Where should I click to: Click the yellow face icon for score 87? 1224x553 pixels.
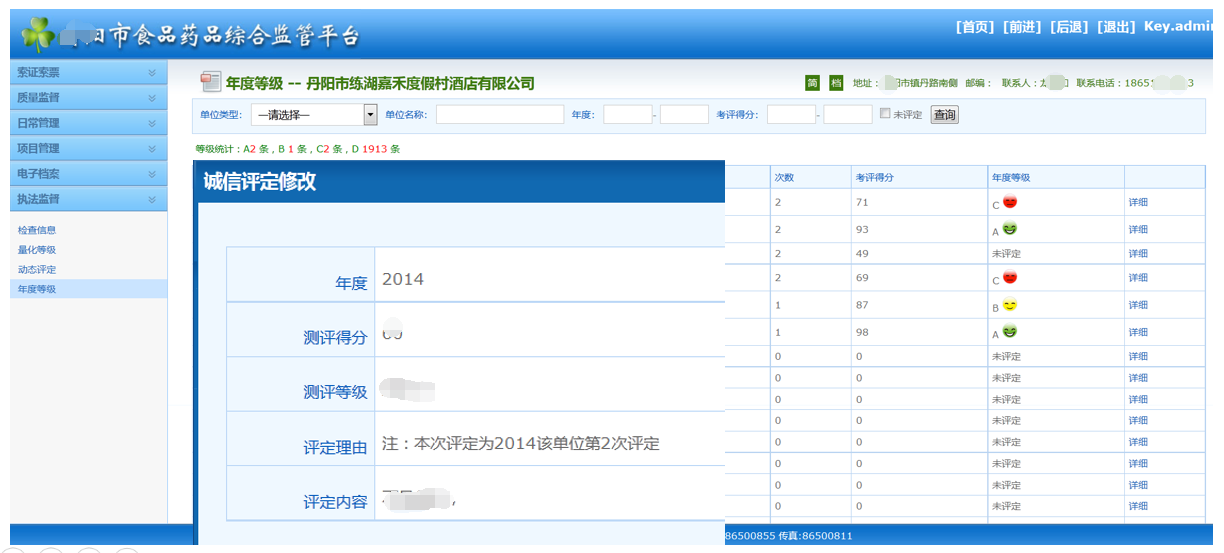tap(1010, 305)
